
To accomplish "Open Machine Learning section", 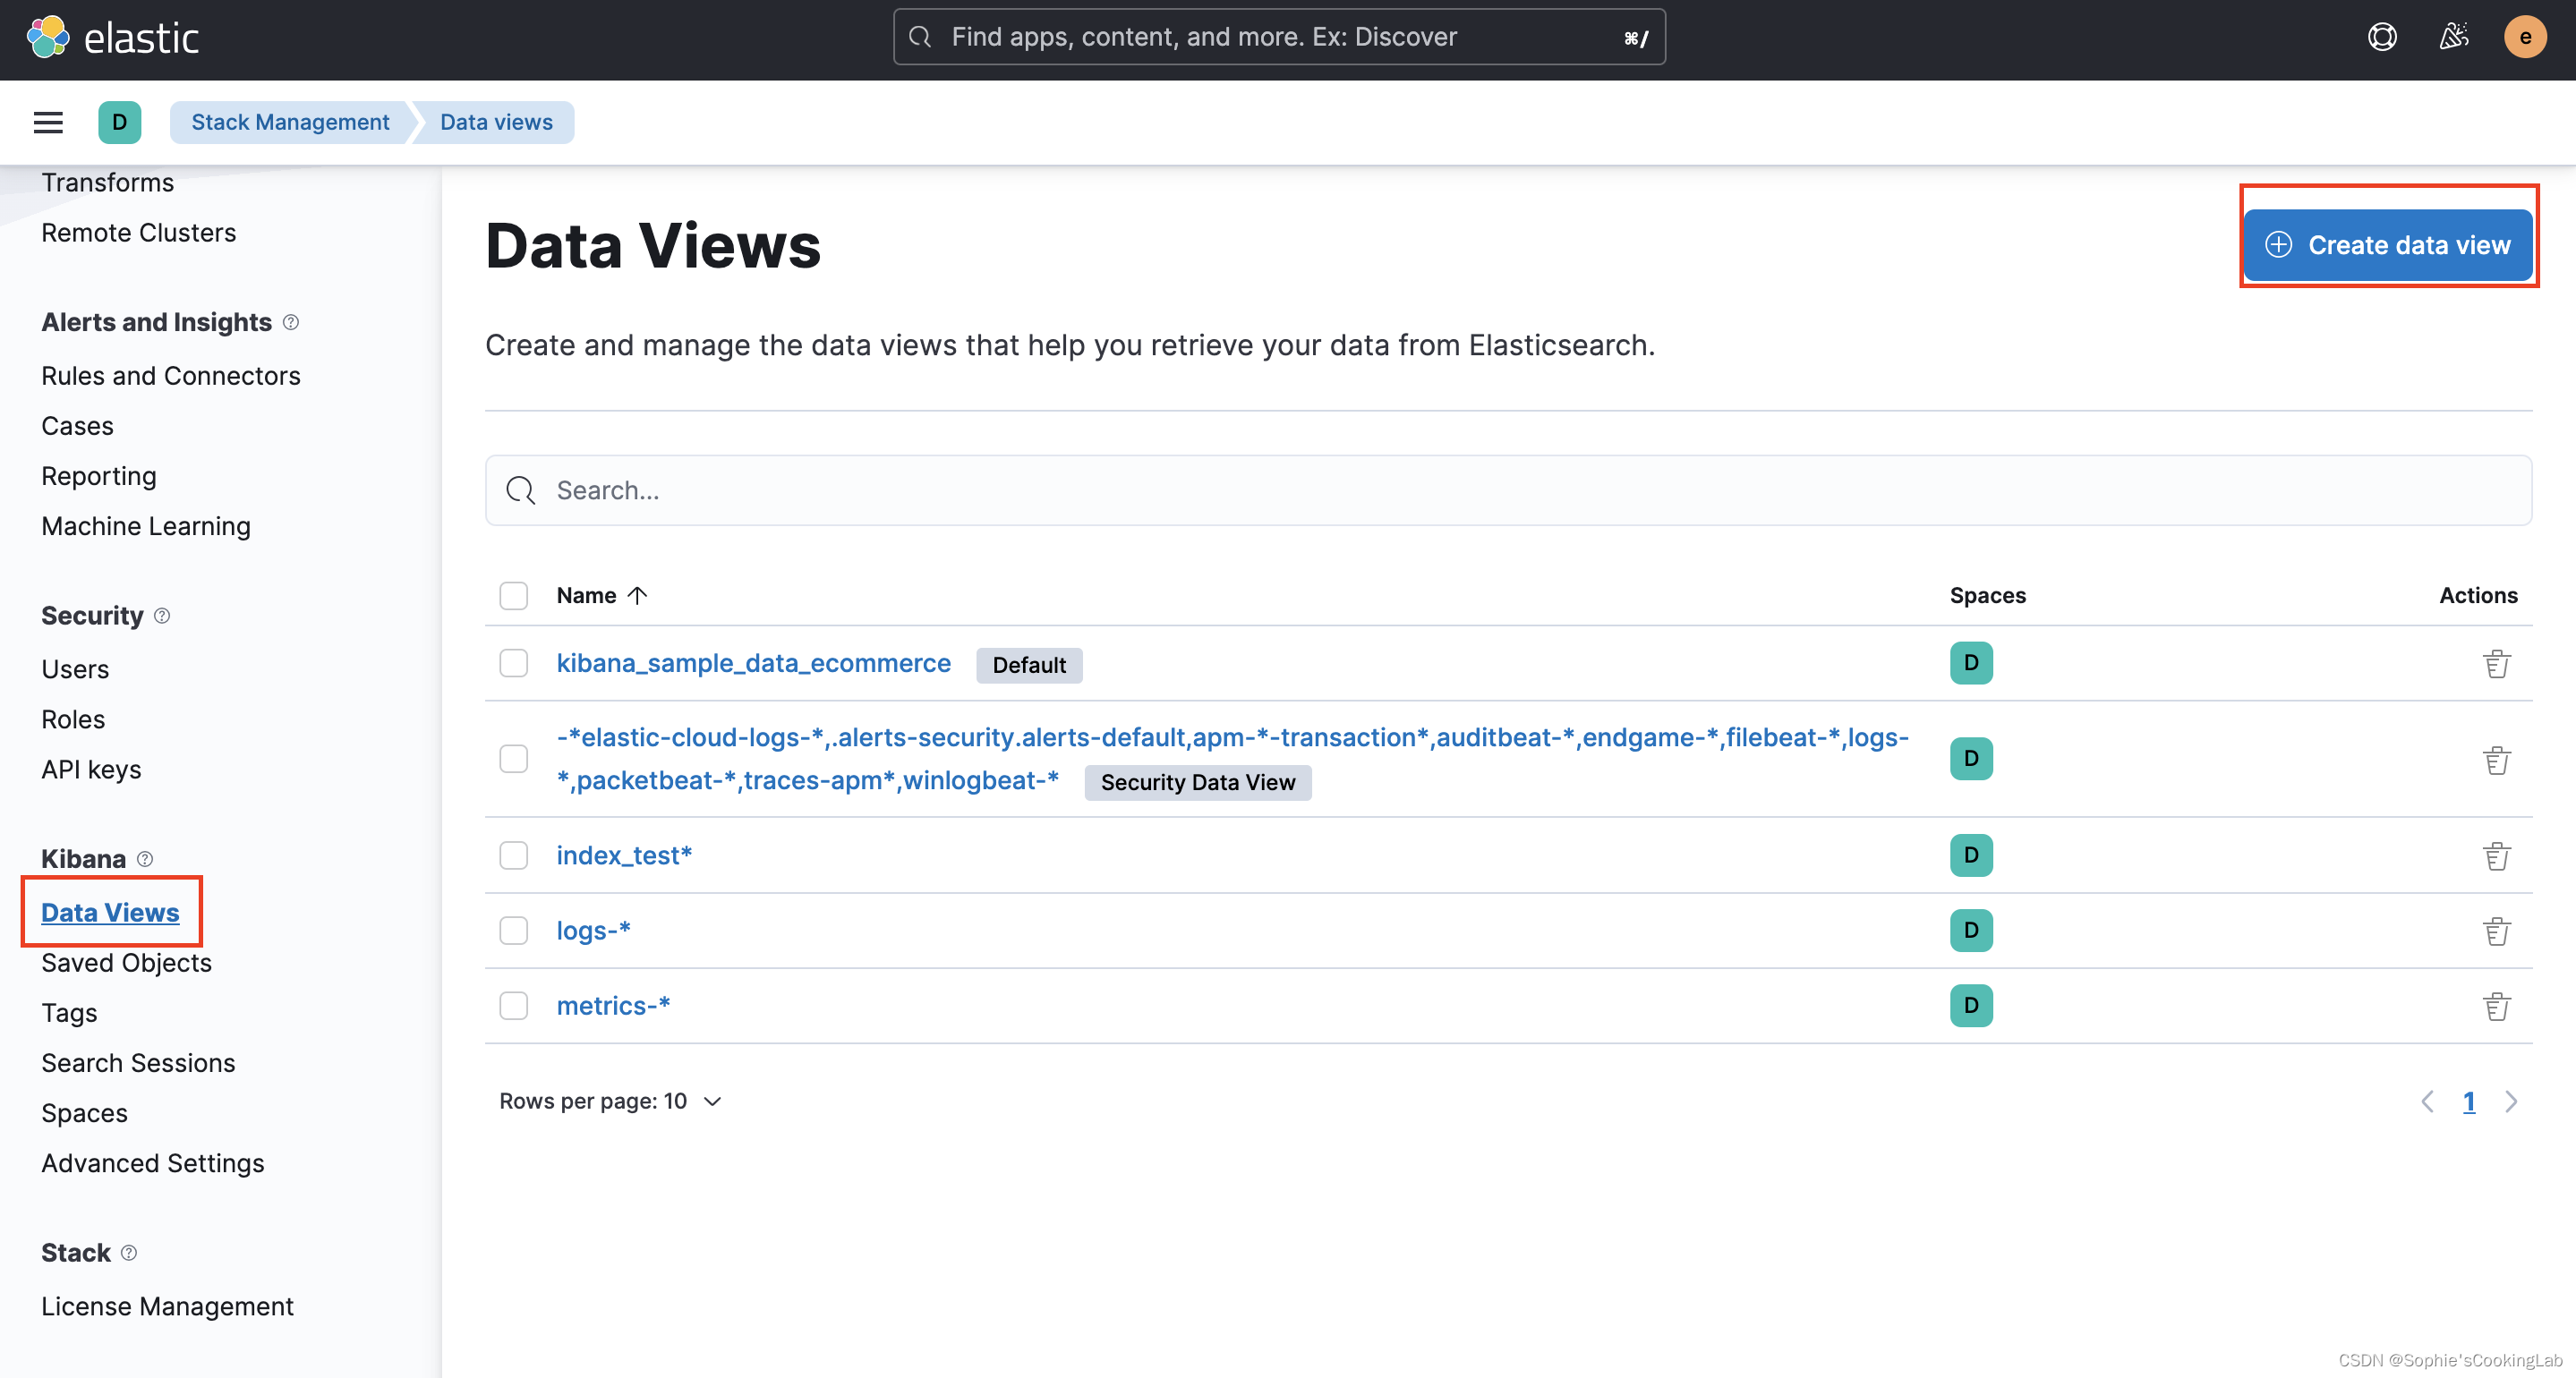I will point(145,524).
